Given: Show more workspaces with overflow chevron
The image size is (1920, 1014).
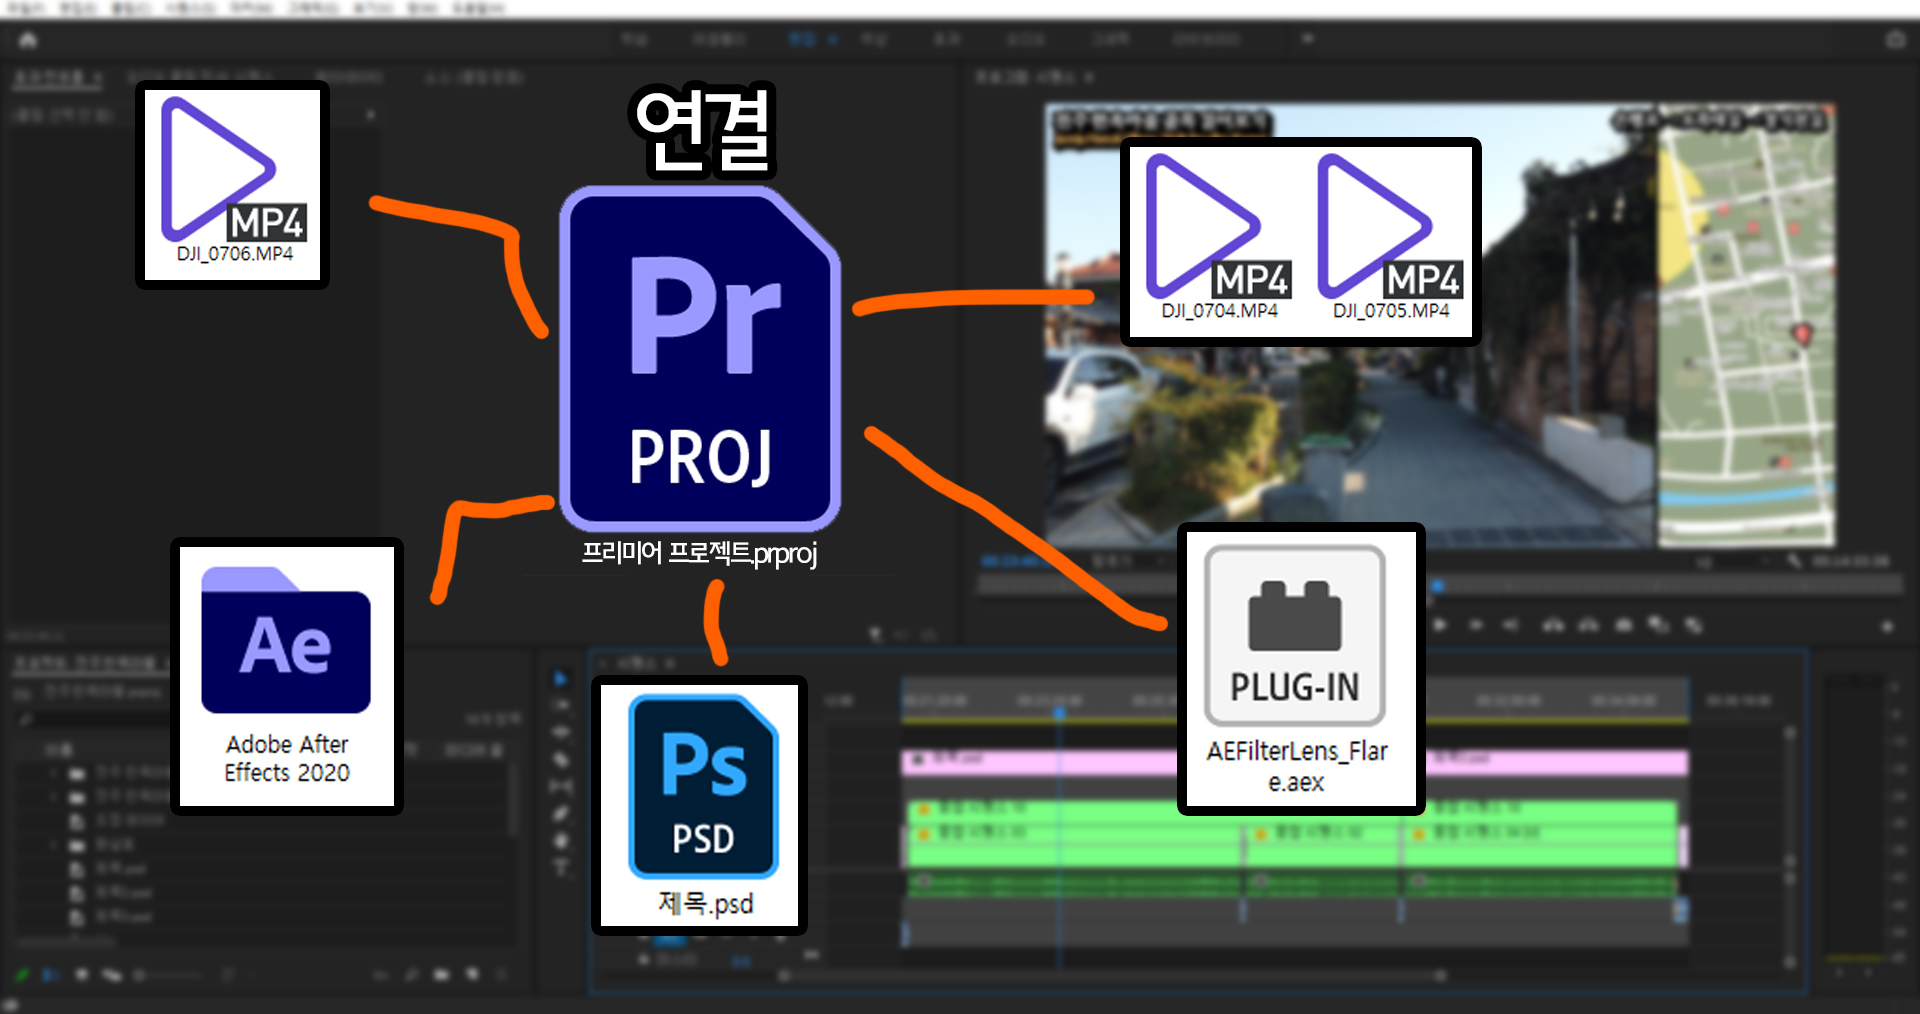Looking at the screenshot, I should click(x=1307, y=39).
